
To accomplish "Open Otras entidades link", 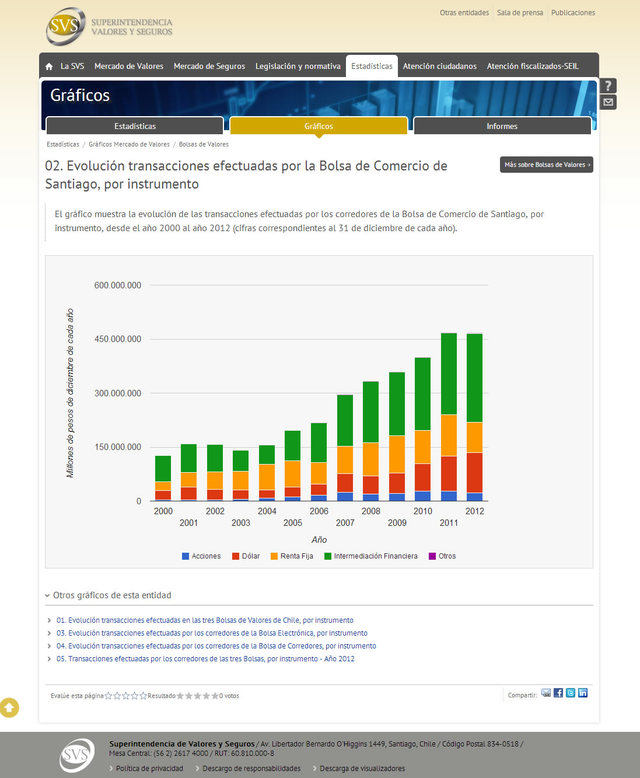I will [464, 13].
